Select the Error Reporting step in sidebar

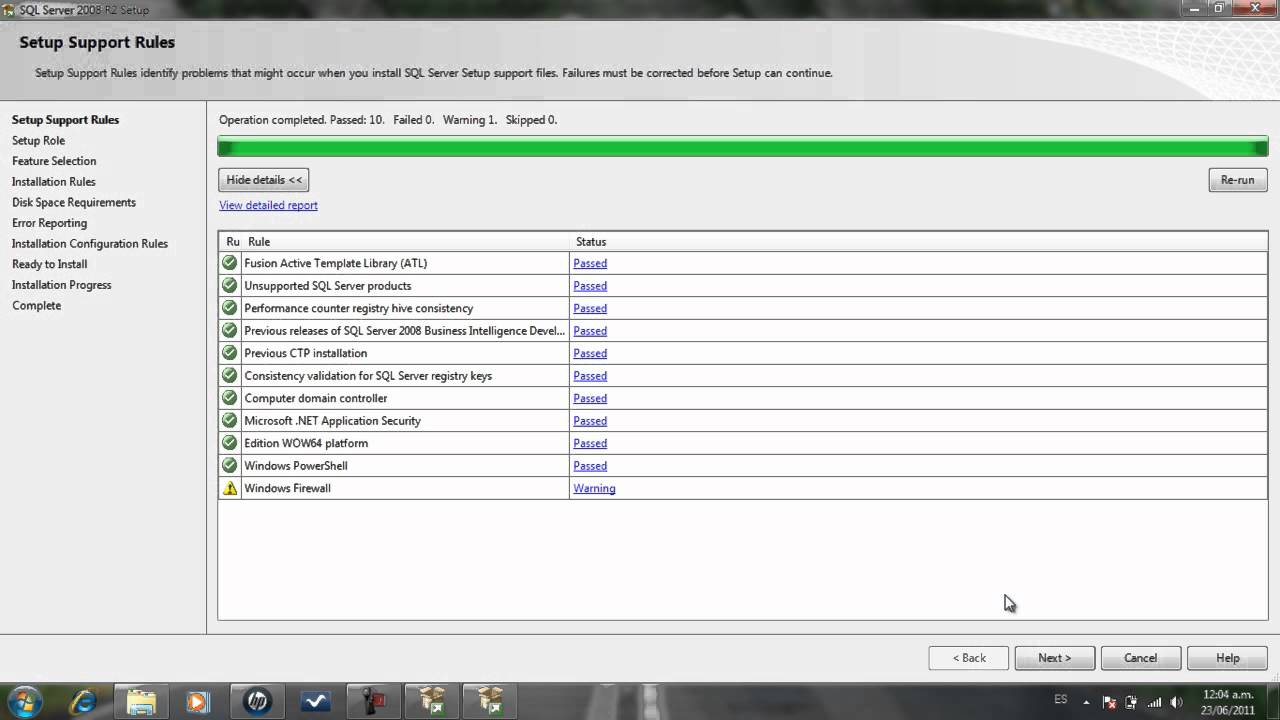pos(49,223)
